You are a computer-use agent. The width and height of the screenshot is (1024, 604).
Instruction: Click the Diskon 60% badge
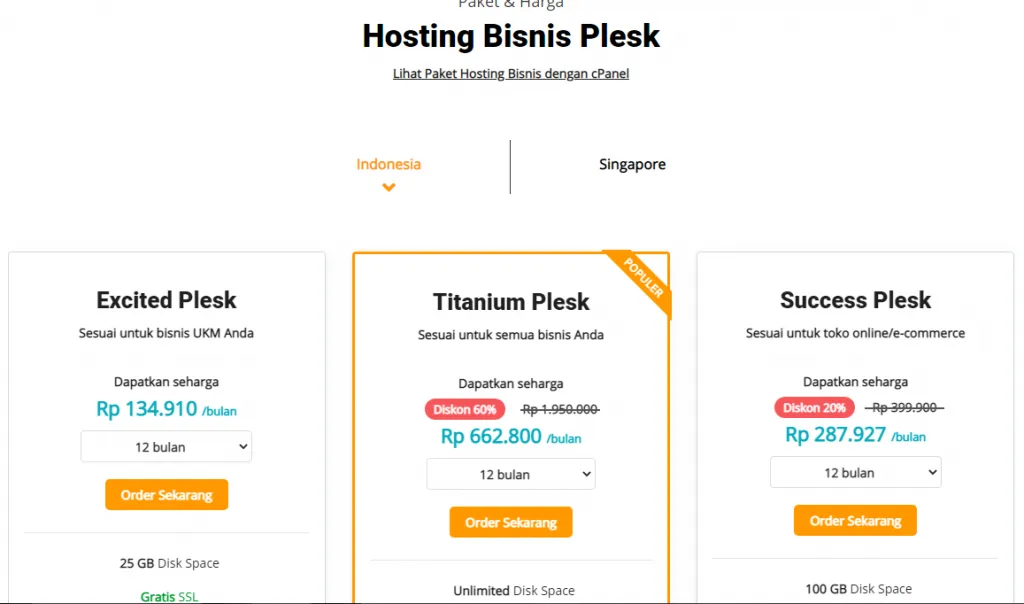click(465, 409)
